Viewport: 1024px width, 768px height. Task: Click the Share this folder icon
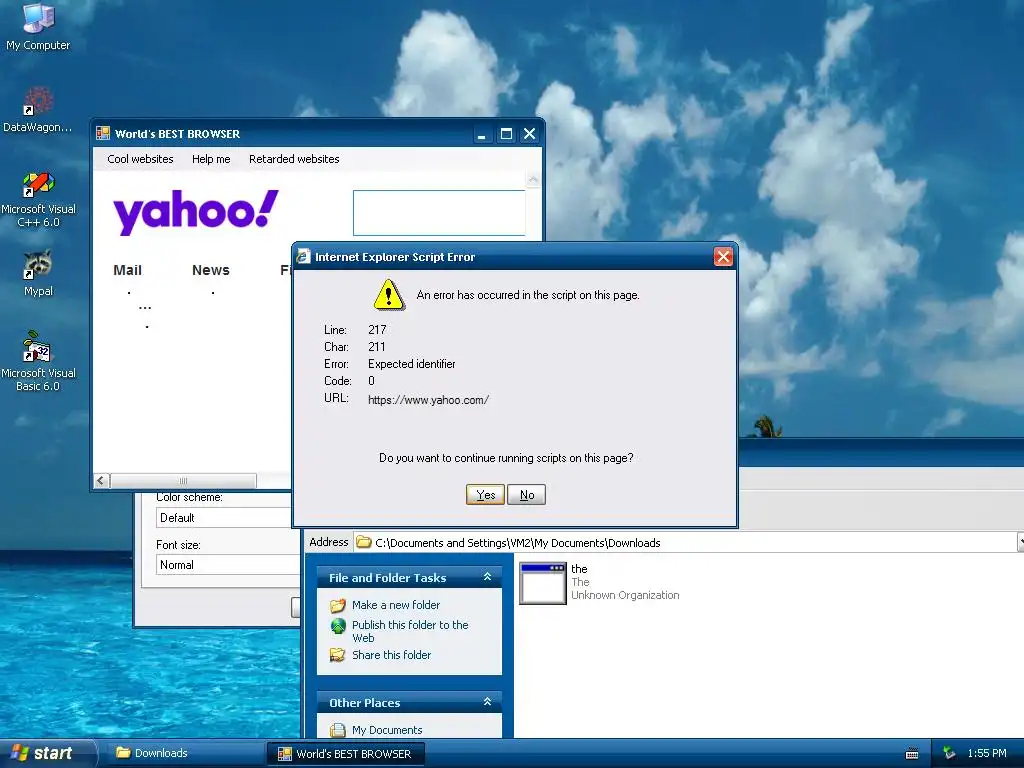[x=338, y=654]
